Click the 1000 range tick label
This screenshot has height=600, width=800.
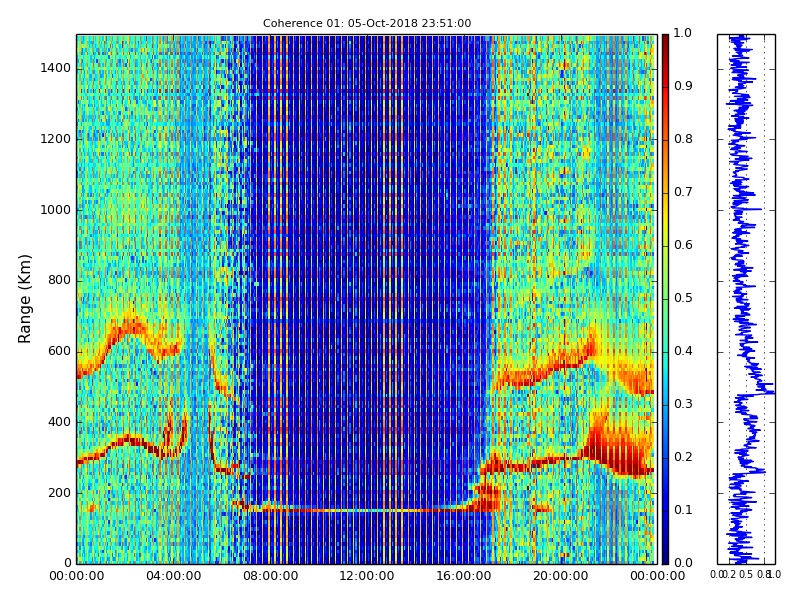(56, 210)
